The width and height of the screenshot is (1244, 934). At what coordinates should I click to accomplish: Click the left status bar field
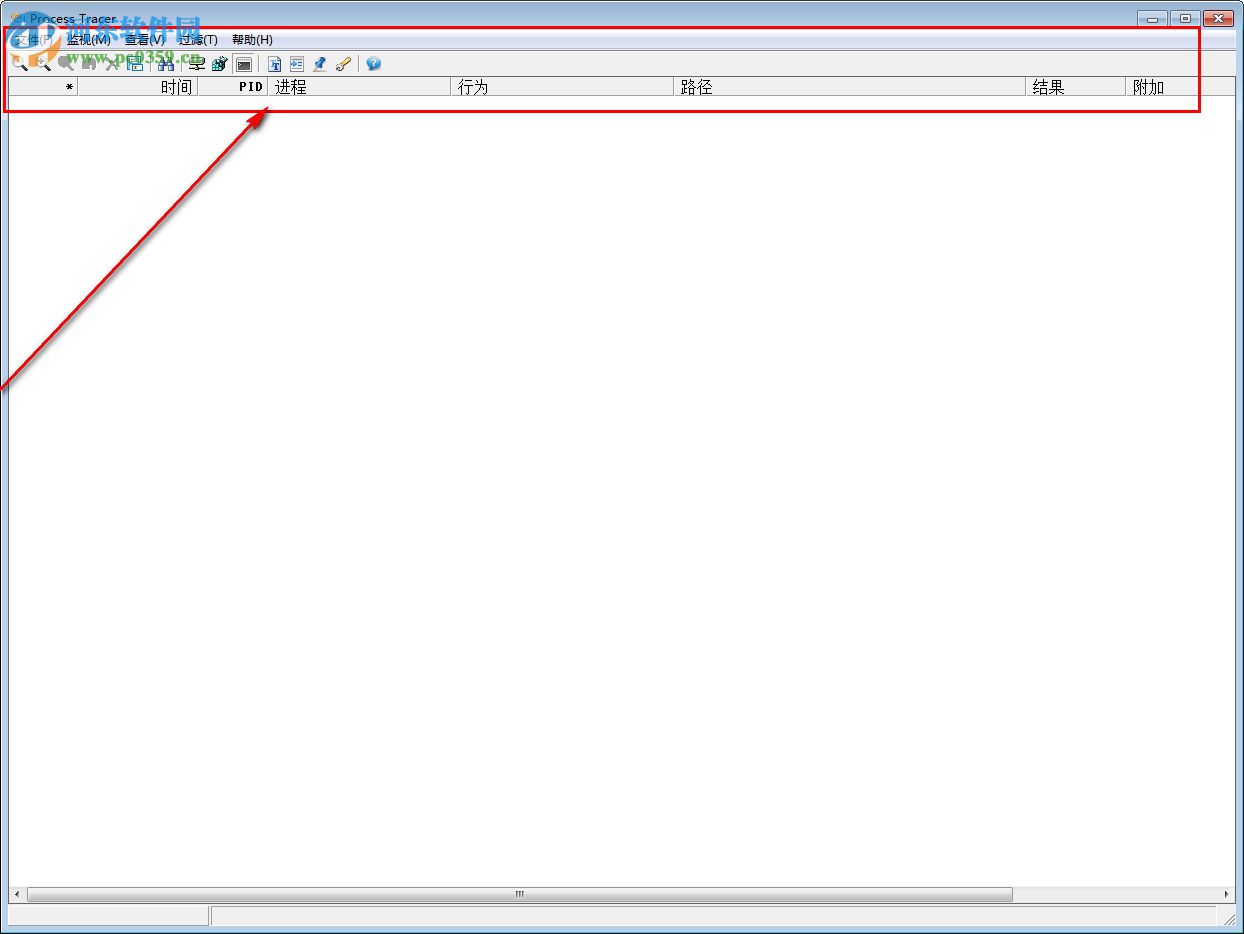[x=105, y=915]
